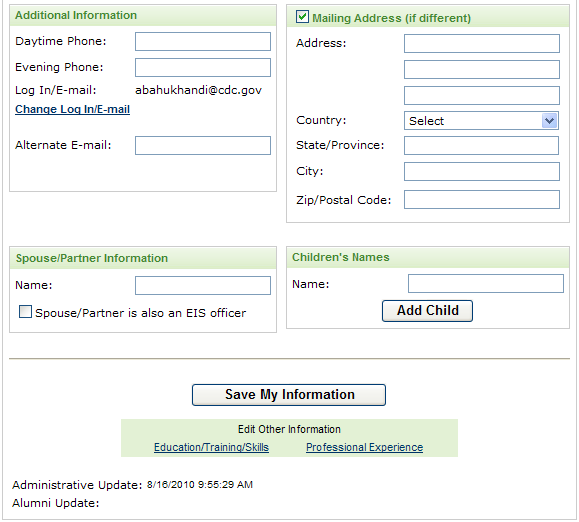Go to Education/Training/Skills link
The width and height of the screenshot is (579, 522).
click(x=211, y=447)
